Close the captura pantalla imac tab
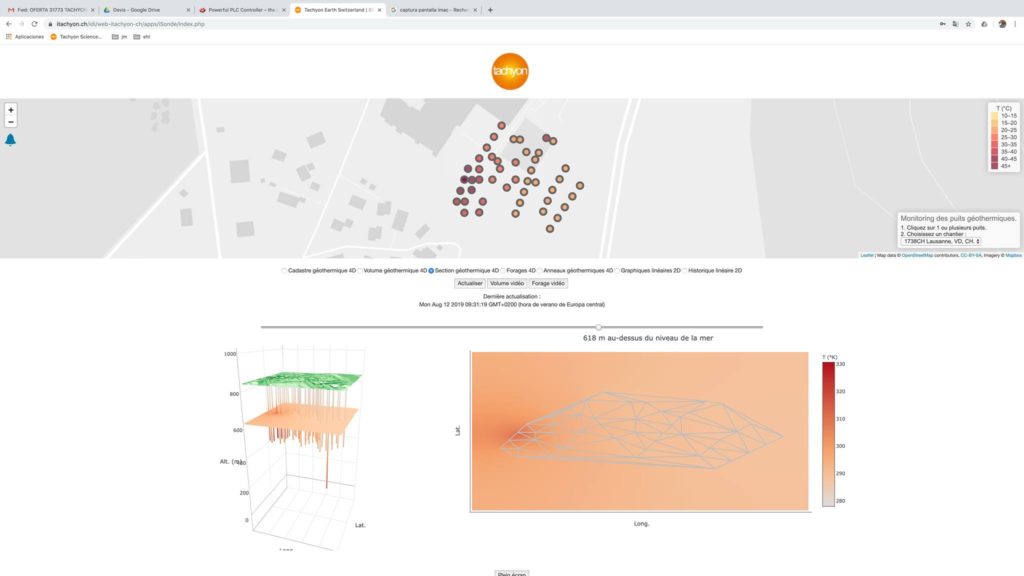Screen dimensions: 1024x576 point(475,10)
